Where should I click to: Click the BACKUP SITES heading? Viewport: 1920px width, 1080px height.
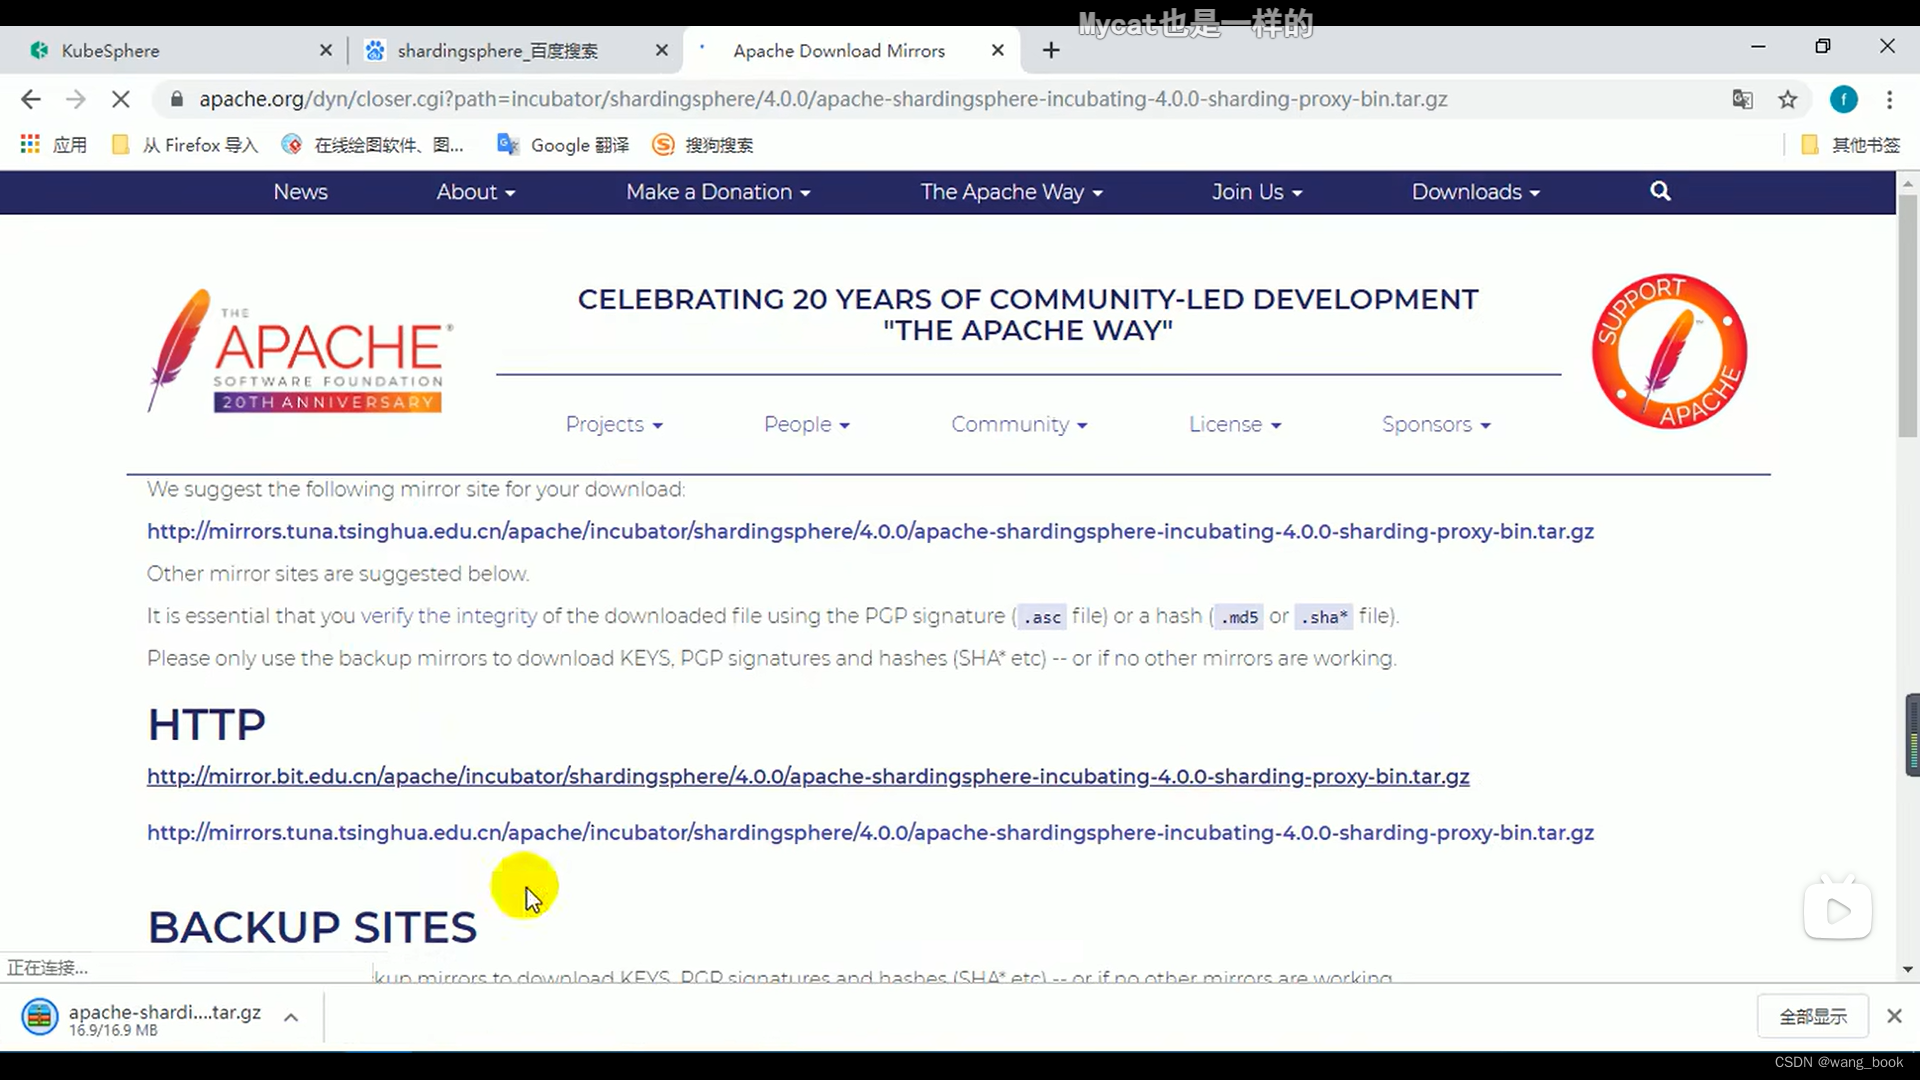pyautogui.click(x=312, y=927)
